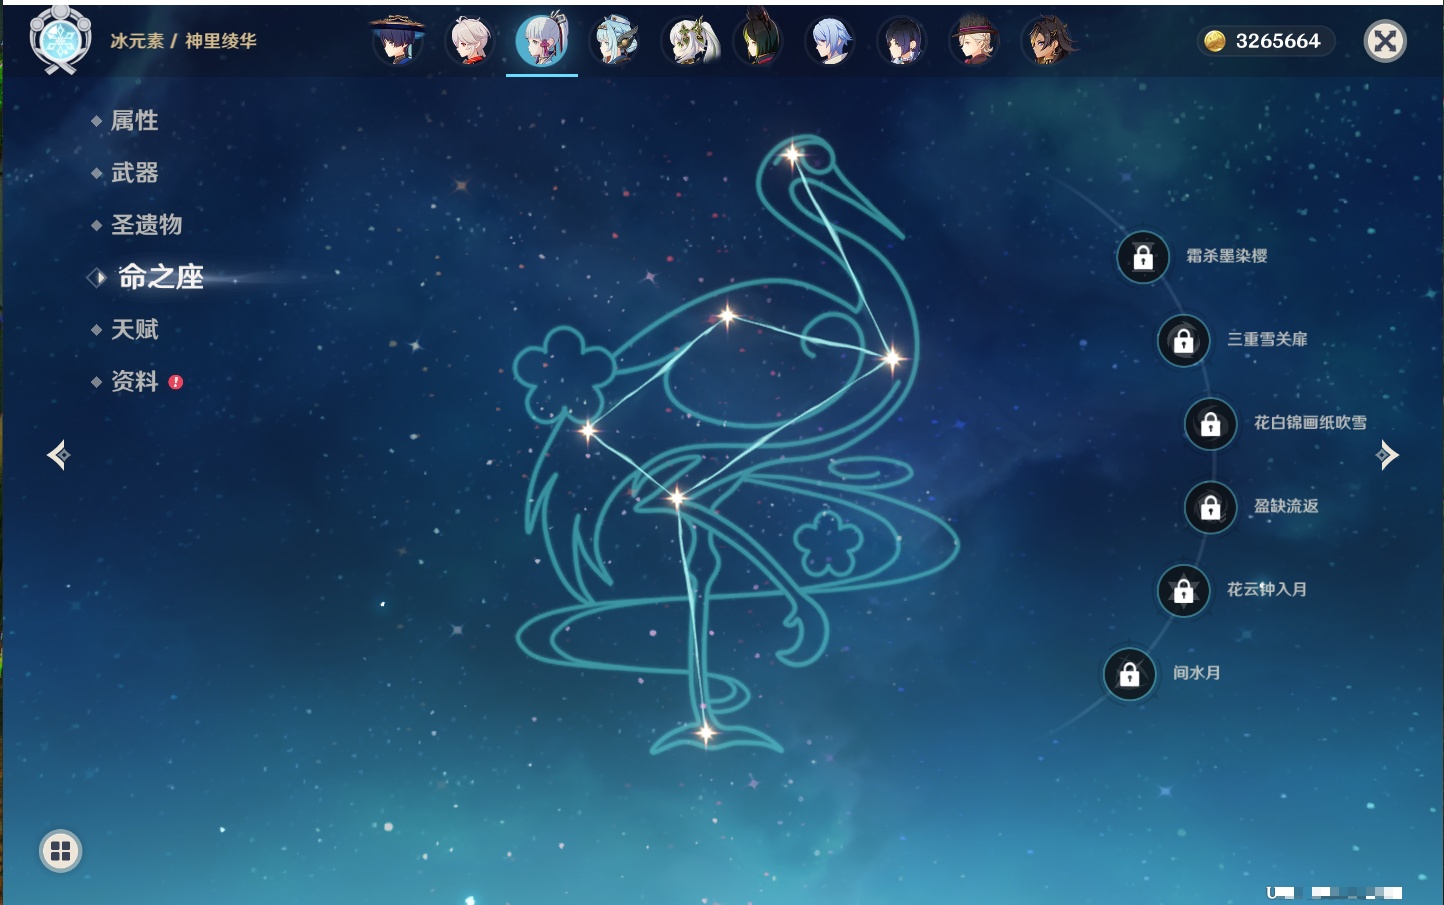The height and width of the screenshot is (905, 1444).
Task: Switch to the 武器 weapon tab
Action: pos(134,173)
